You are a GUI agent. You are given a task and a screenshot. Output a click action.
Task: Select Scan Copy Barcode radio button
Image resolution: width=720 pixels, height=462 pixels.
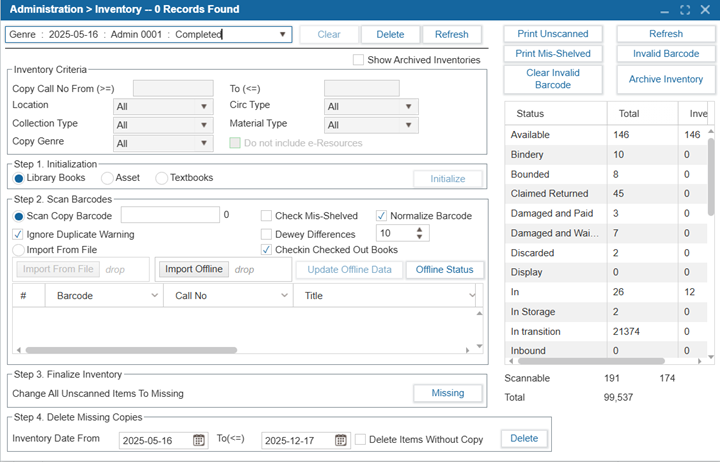18,216
